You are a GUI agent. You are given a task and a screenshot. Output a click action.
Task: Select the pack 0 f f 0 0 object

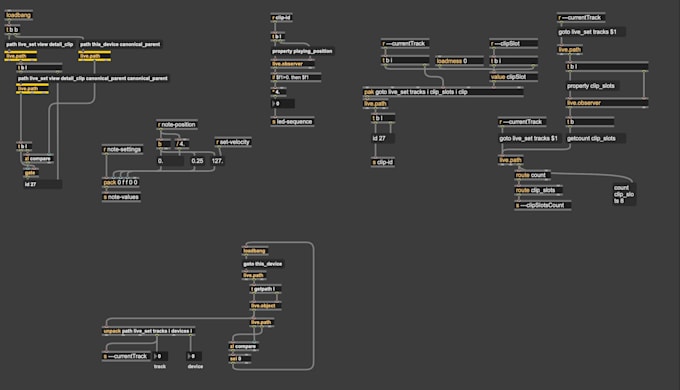(121, 182)
